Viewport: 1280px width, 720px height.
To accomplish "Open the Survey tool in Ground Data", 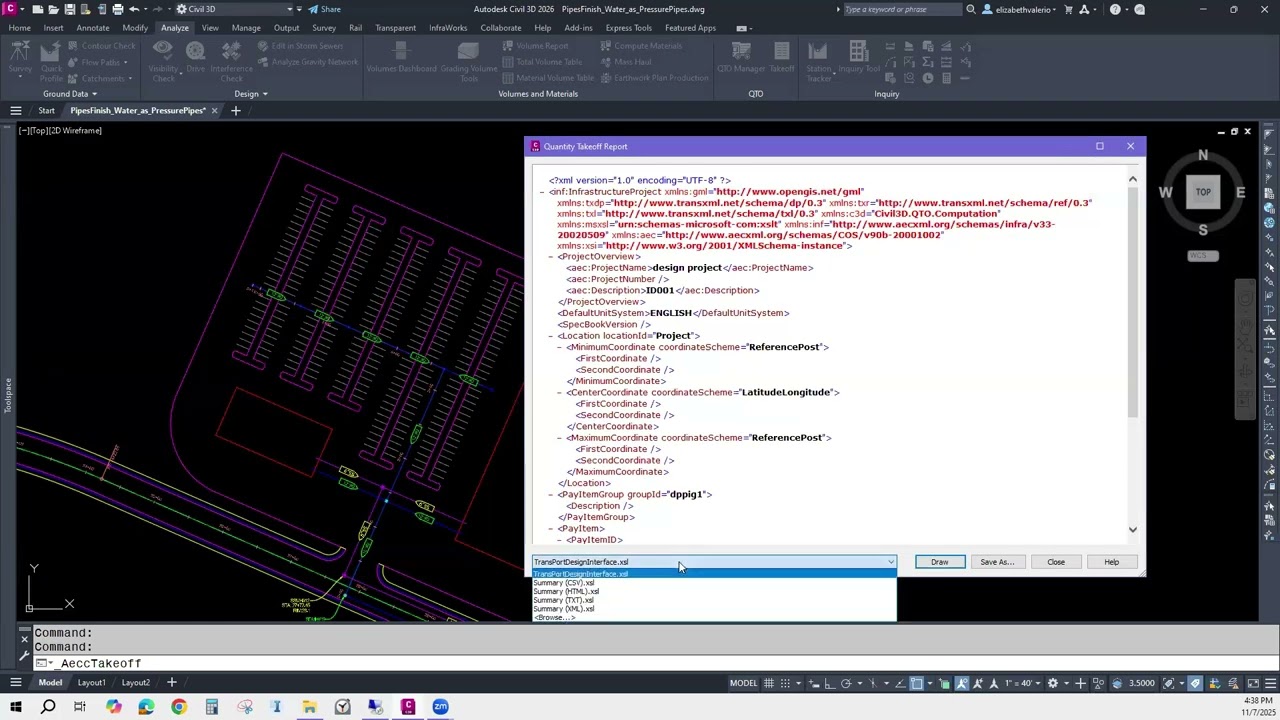I will [20, 59].
